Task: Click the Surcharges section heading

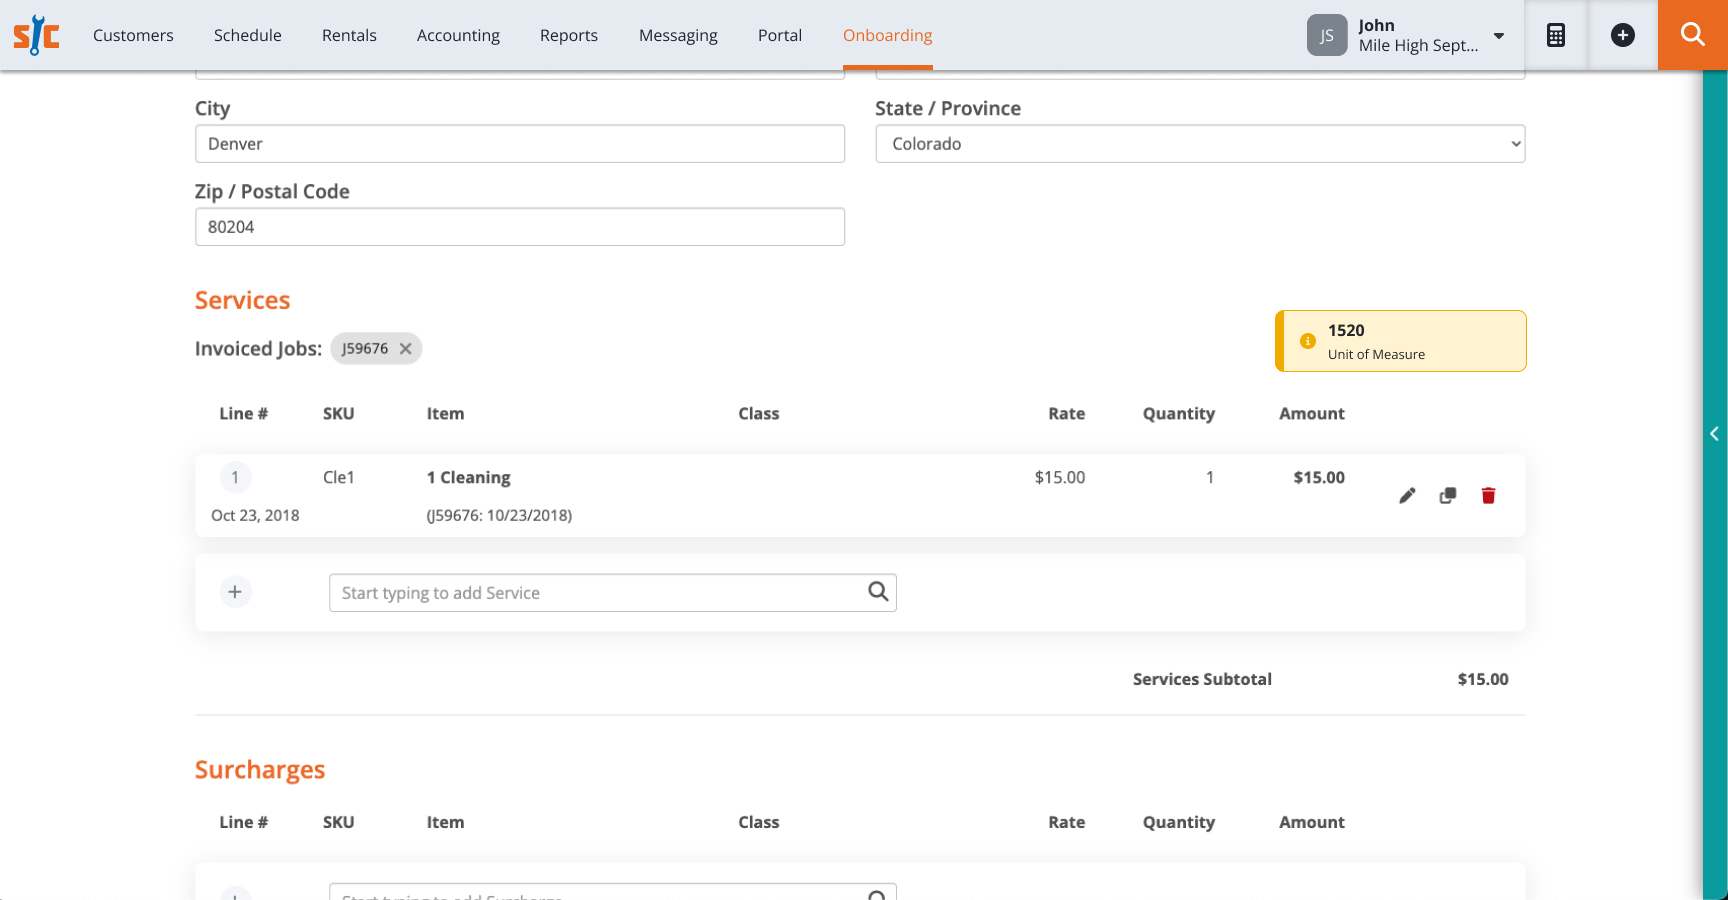Action: [x=260, y=770]
